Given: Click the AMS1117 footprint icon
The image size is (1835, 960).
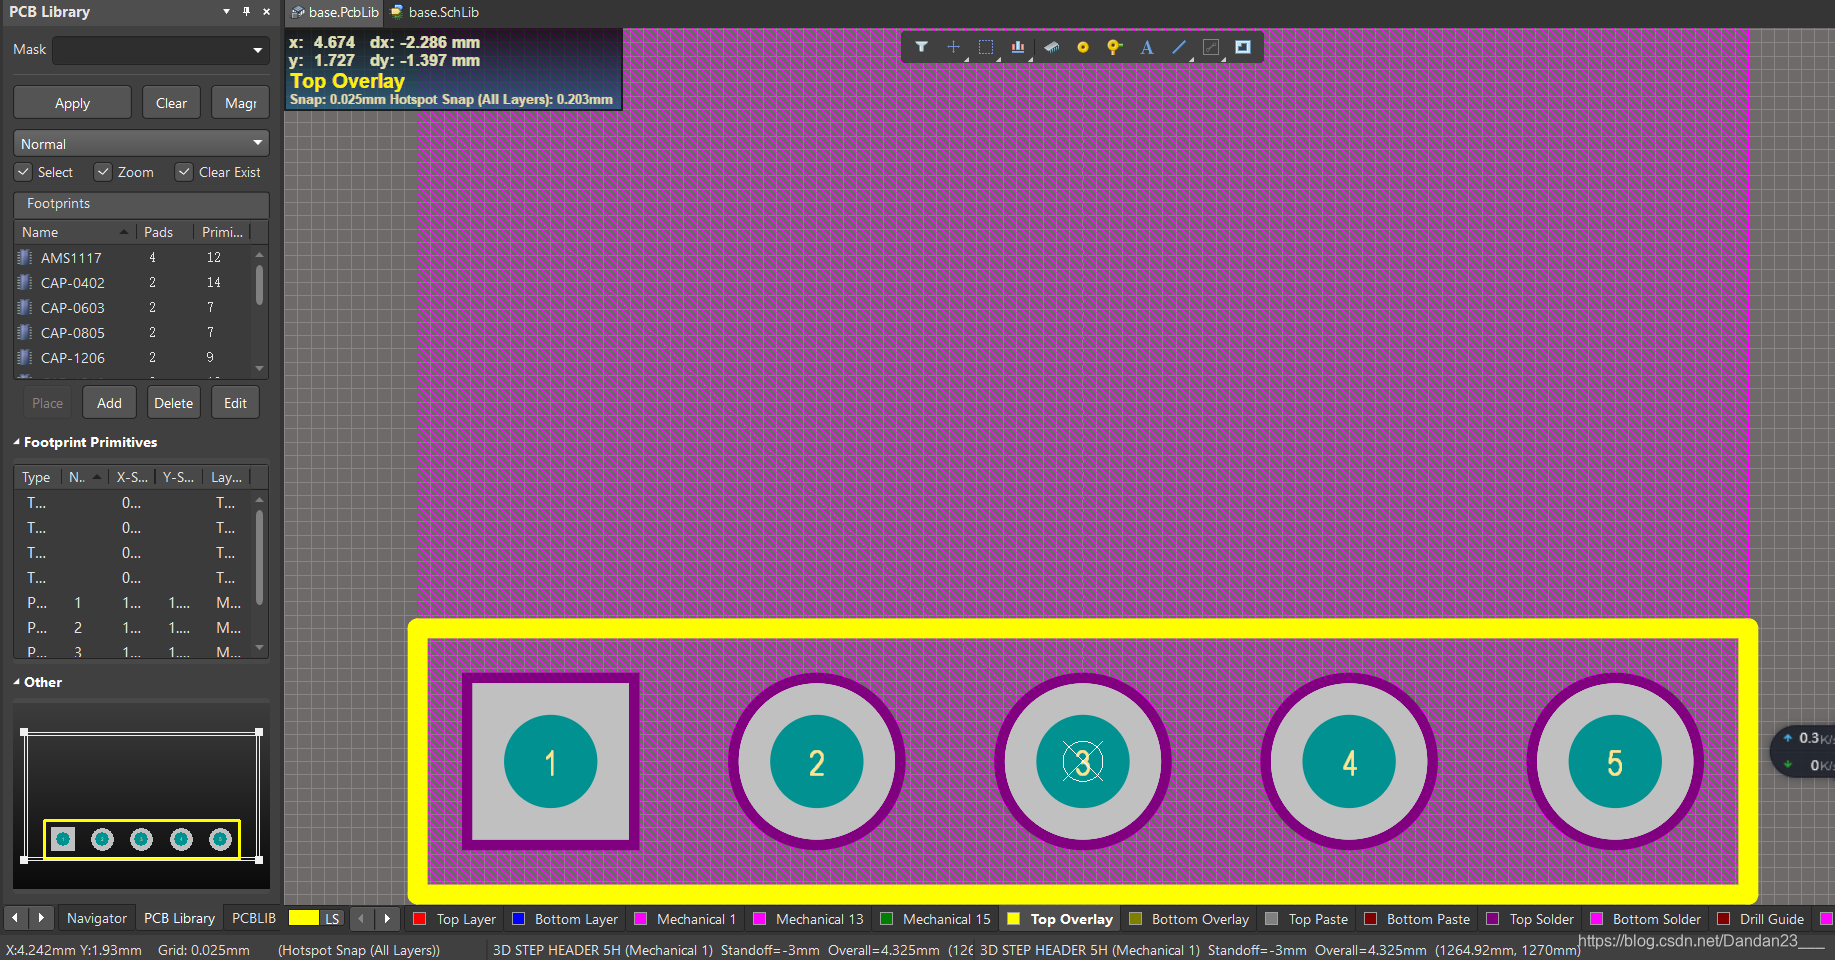Looking at the screenshot, I should (x=25, y=257).
